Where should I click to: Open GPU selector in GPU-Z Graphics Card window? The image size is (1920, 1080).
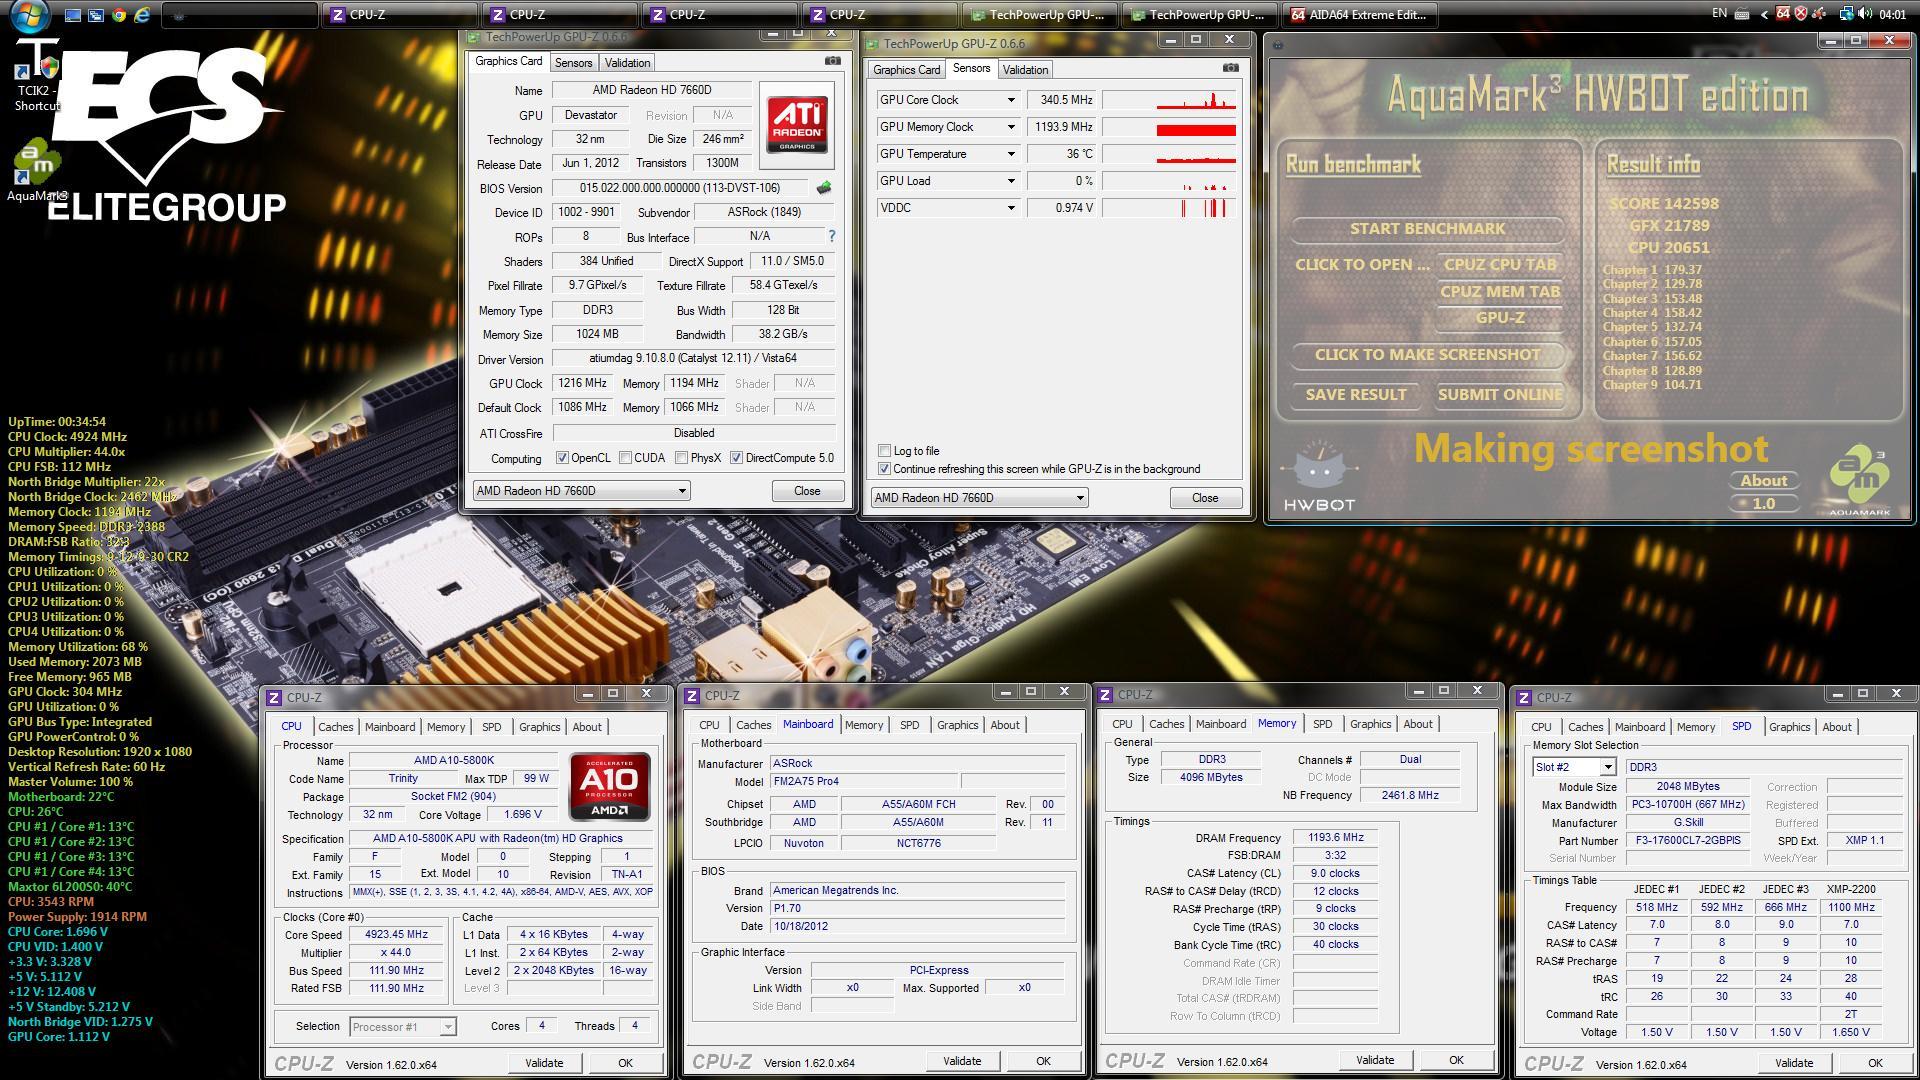(581, 491)
